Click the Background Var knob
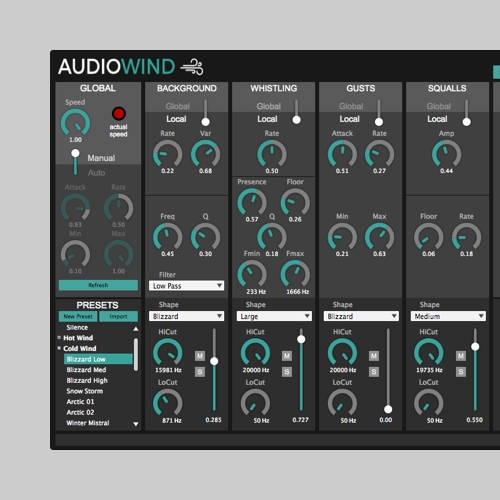 pos(205,154)
